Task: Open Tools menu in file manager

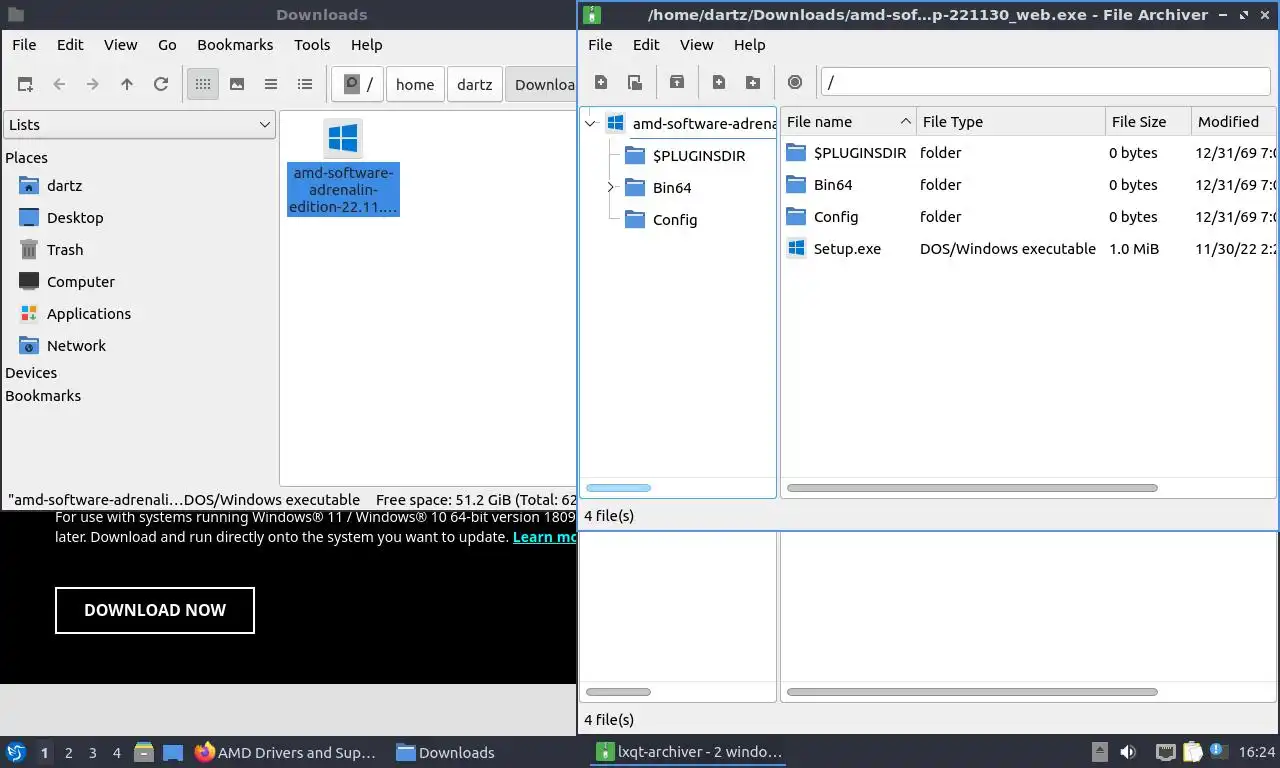Action: pos(312,45)
